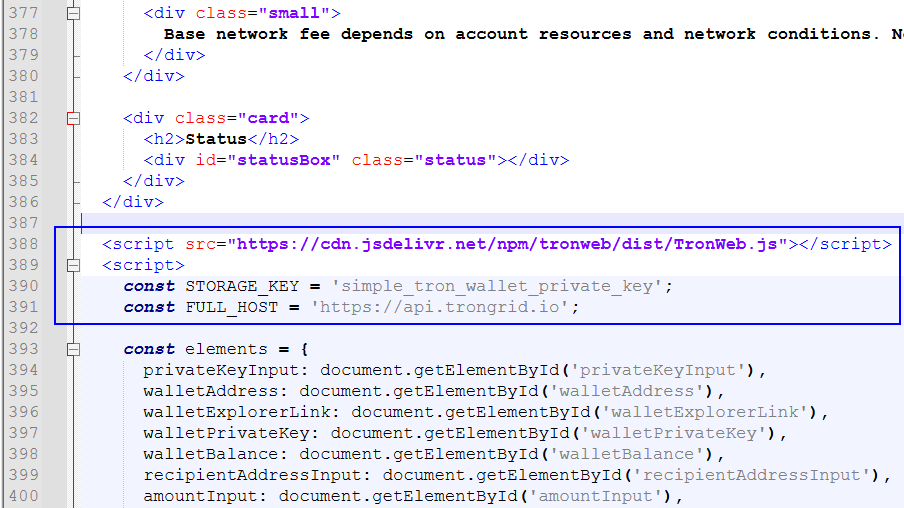Click the walletAddress property name
Image resolution: width=904 pixels, height=508 pixels.
(x=211, y=391)
